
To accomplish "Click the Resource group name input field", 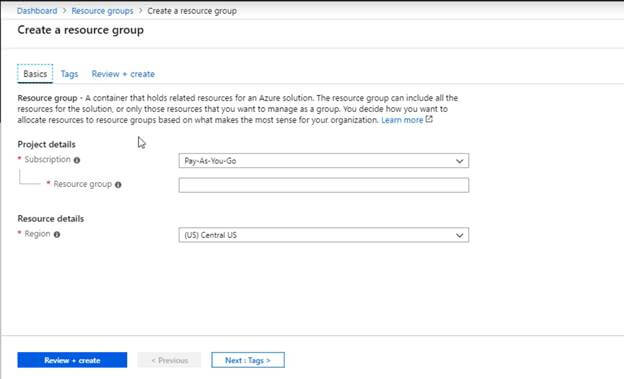I will pos(324,185).
